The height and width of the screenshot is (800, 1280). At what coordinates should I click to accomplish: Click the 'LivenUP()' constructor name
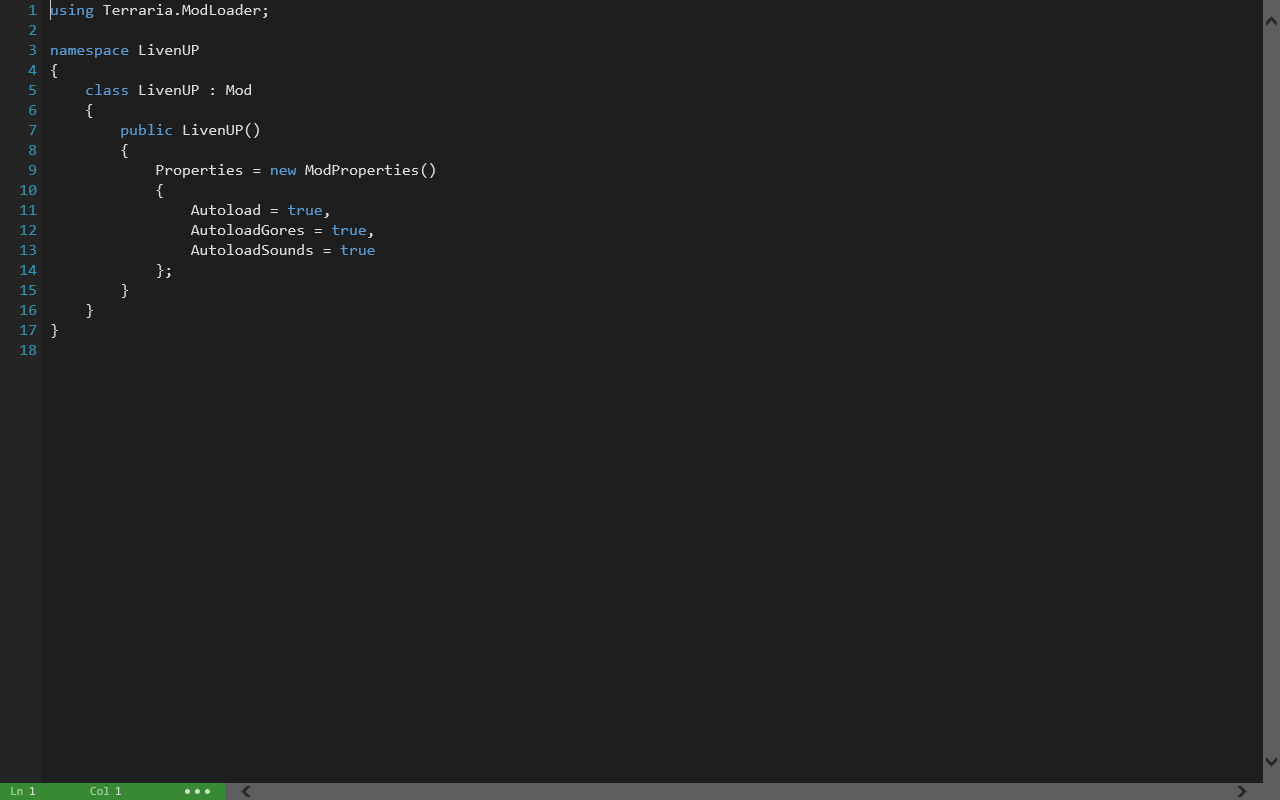[x=221, y=130]
